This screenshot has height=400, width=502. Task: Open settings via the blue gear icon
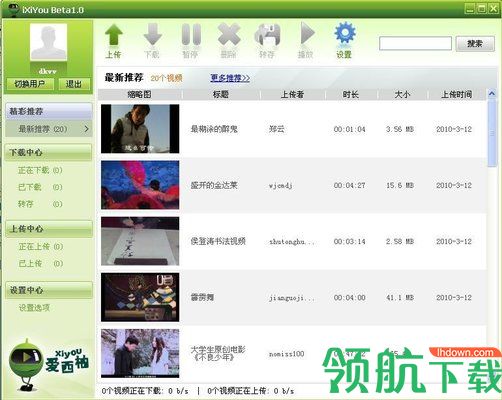pos(345,33)
